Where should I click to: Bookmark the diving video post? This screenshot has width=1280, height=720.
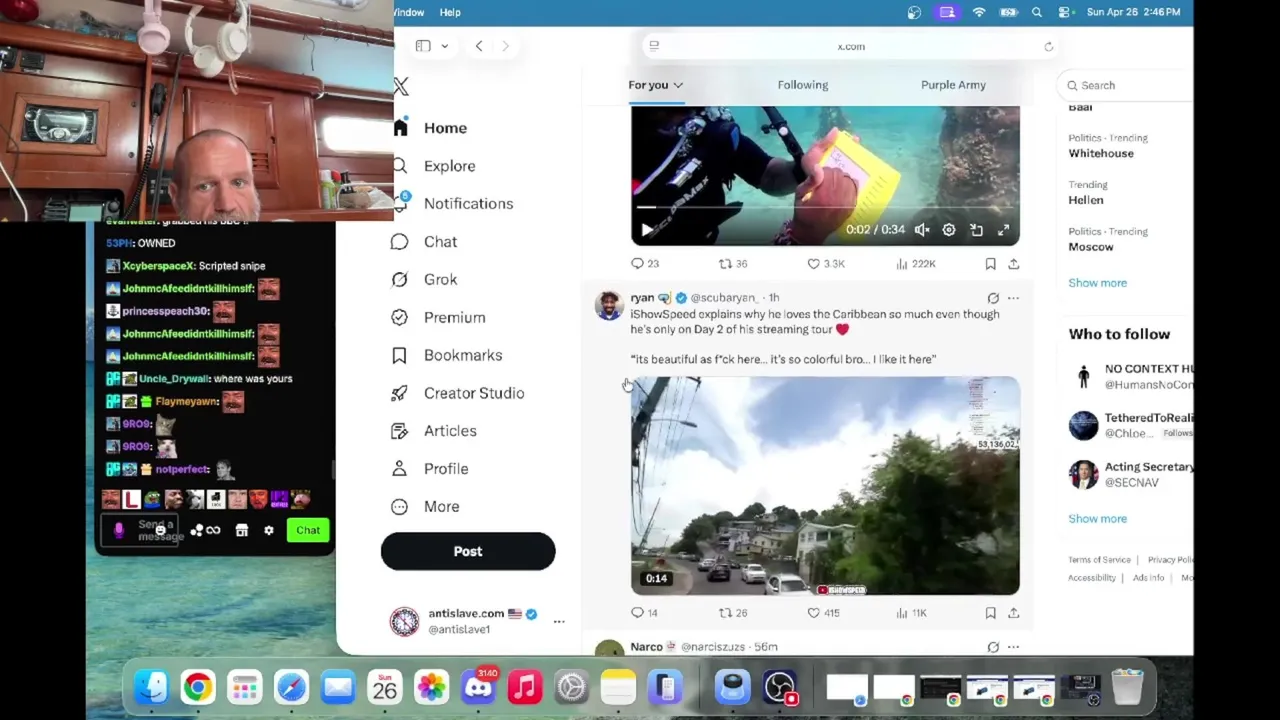[x=990, y=264]
